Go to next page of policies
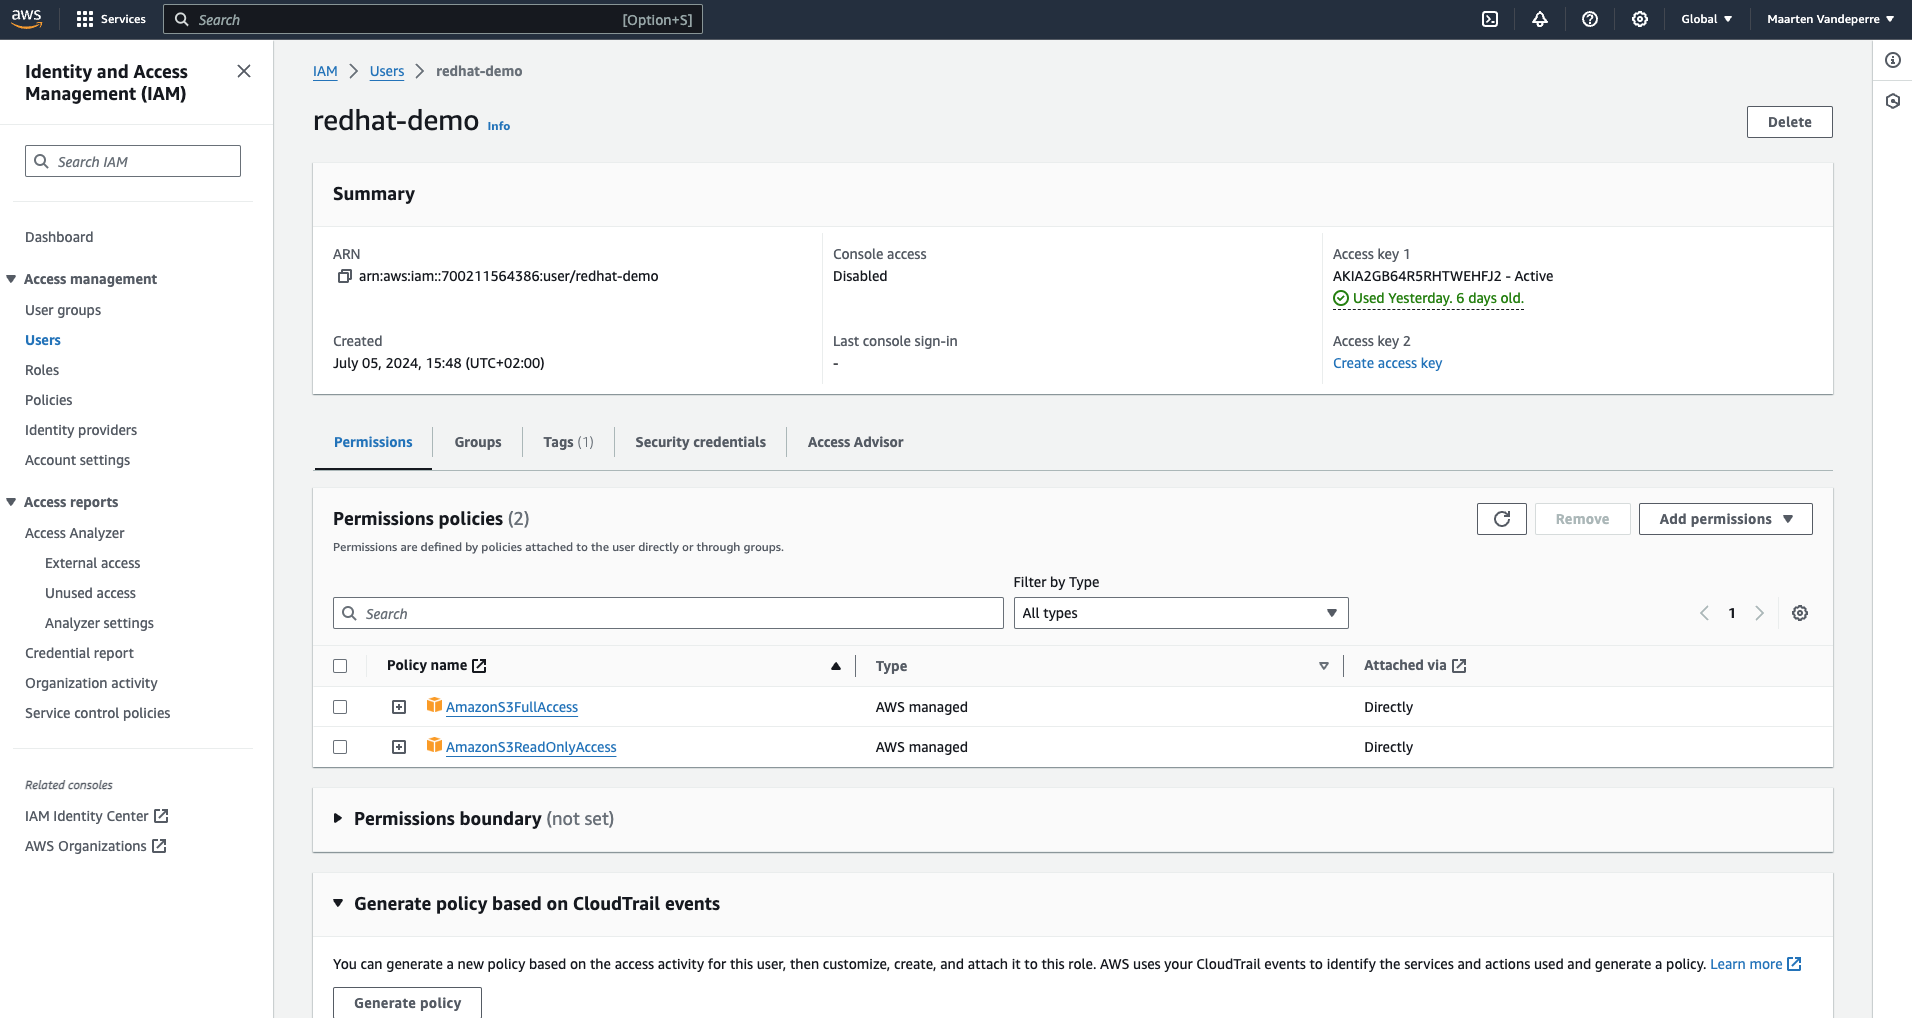Image resolution: width=1912 pixels, height=1018 pixels. coord(1760,613)
